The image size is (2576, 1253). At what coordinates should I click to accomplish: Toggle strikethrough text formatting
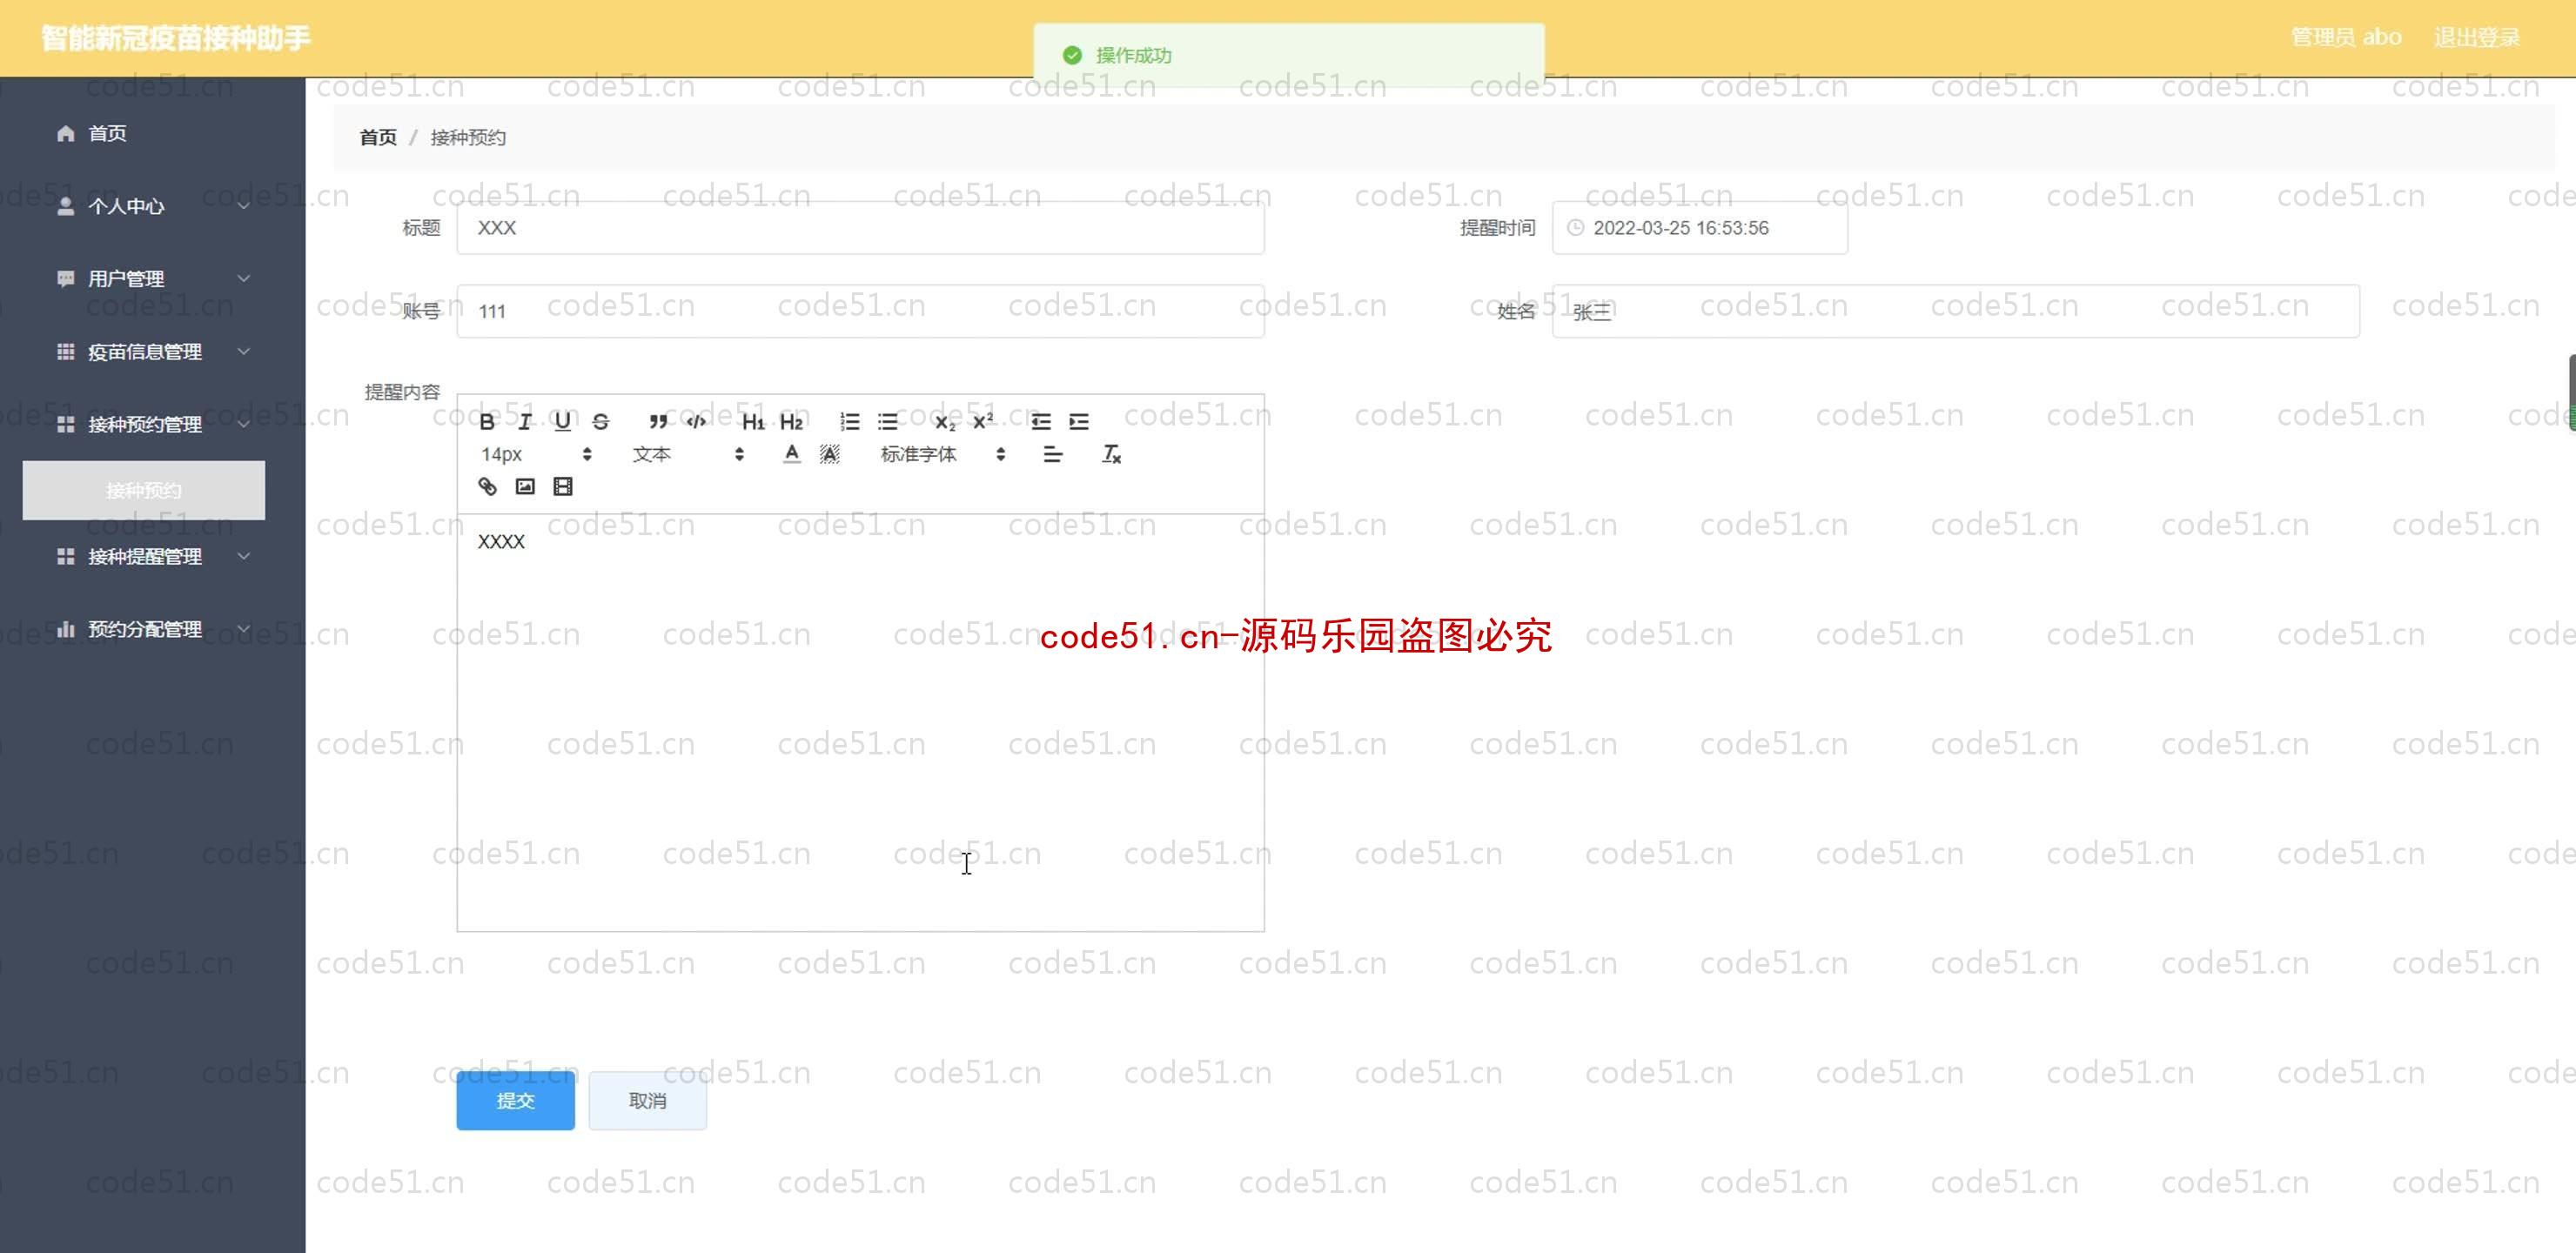pyautogui.click(x=600, y=422)
